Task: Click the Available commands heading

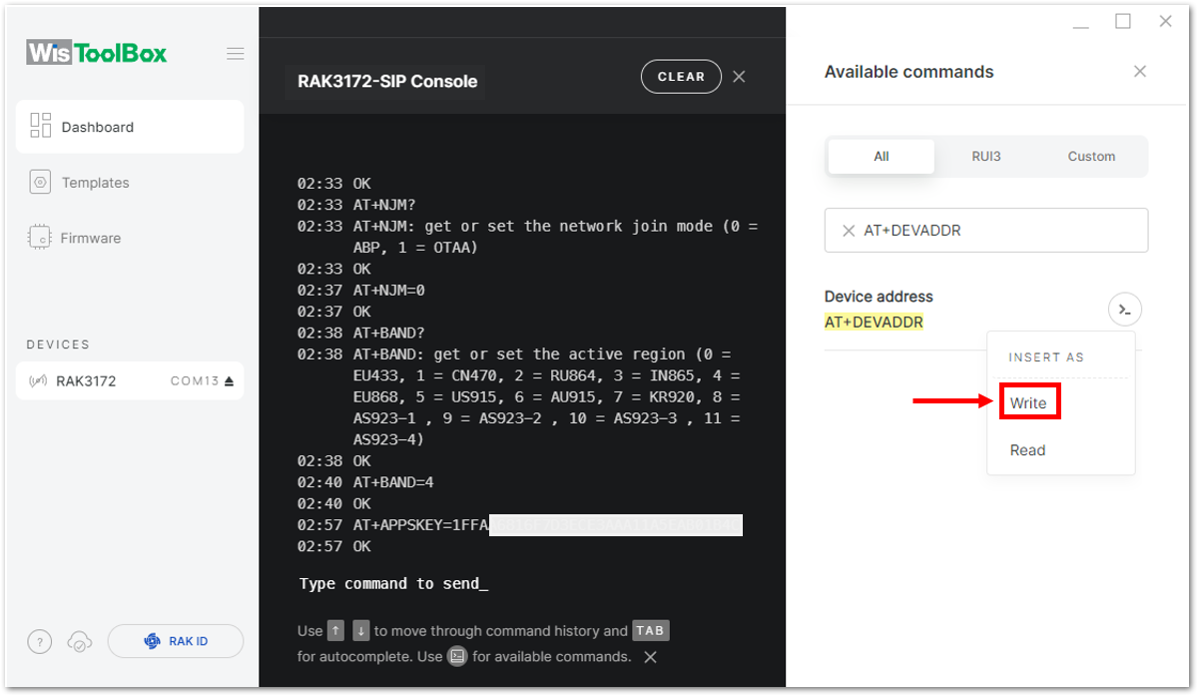Action: pyautogui.click(x=909, y=72)
